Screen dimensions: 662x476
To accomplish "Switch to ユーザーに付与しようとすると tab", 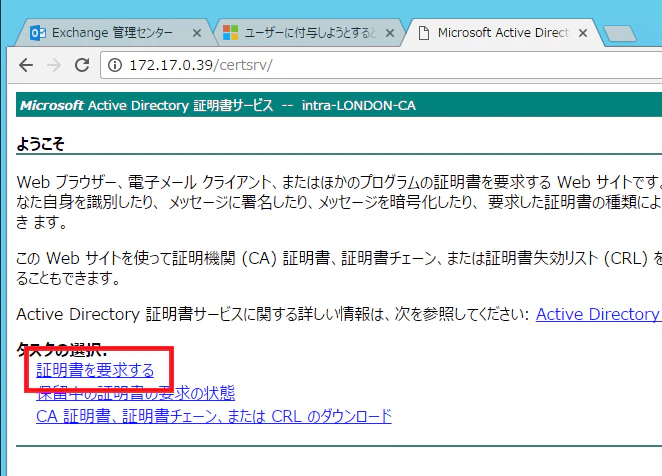I will click(310, 33).
